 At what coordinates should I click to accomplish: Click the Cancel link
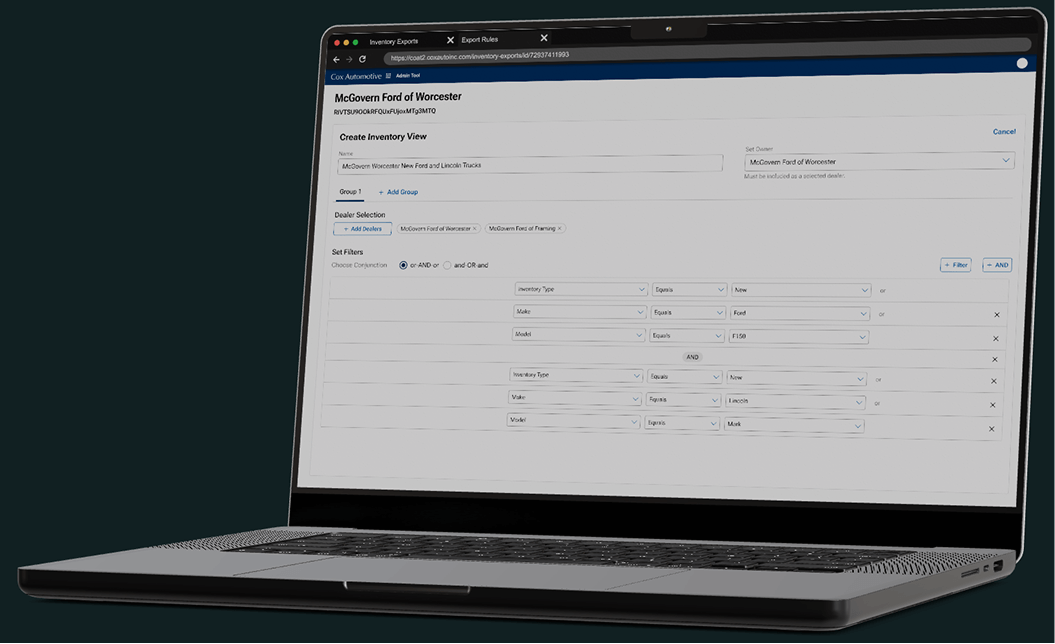click(x=1004, y=132)
